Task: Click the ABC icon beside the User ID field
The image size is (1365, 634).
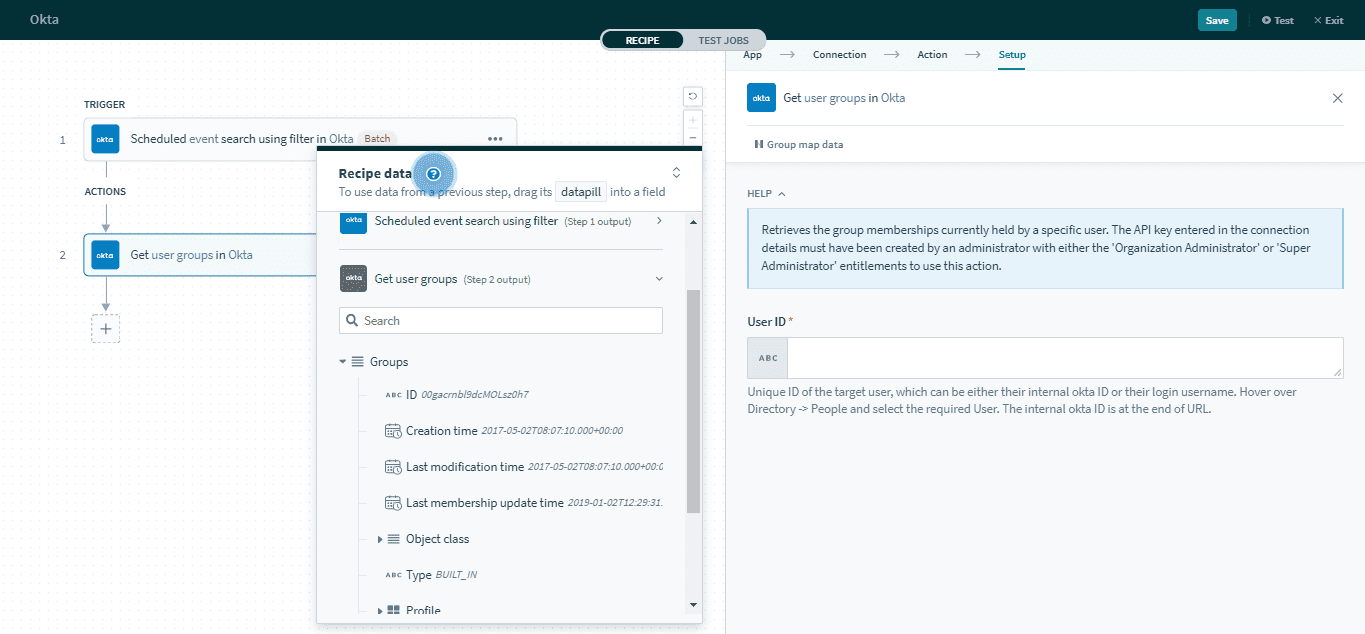Action: coord(766,357)
